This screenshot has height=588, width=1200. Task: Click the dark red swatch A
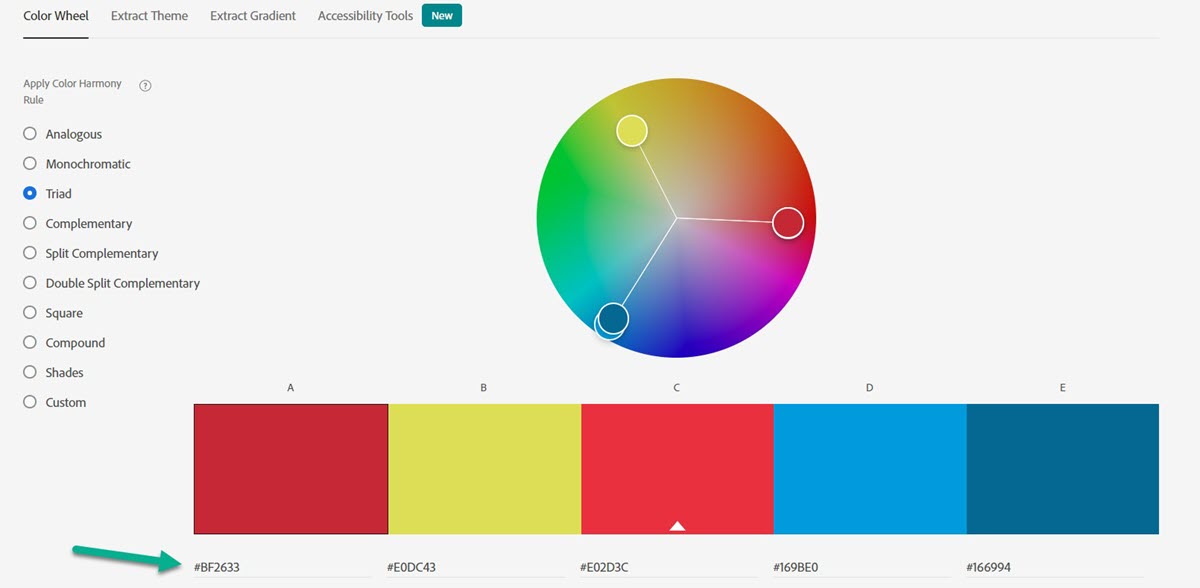point(291,469)
